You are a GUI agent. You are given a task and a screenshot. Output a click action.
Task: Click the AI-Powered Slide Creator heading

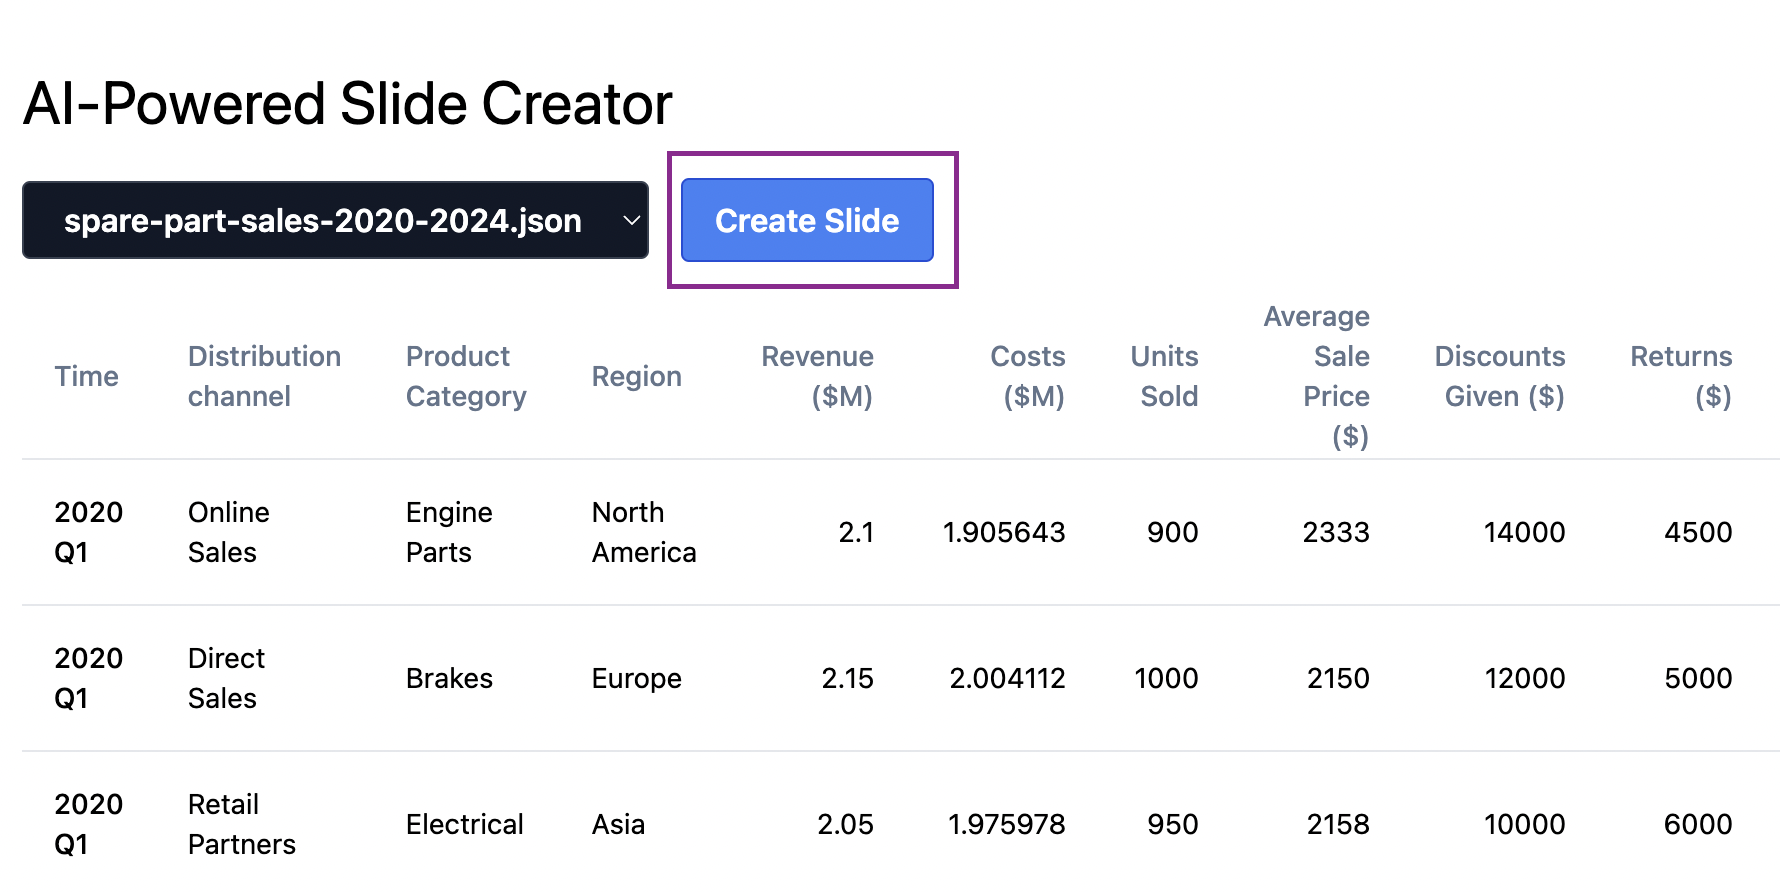coord(347,104)
